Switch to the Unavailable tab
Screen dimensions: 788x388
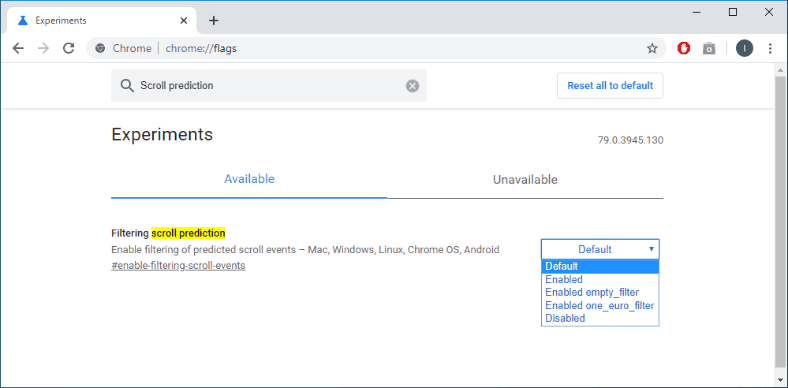point(525,179)
